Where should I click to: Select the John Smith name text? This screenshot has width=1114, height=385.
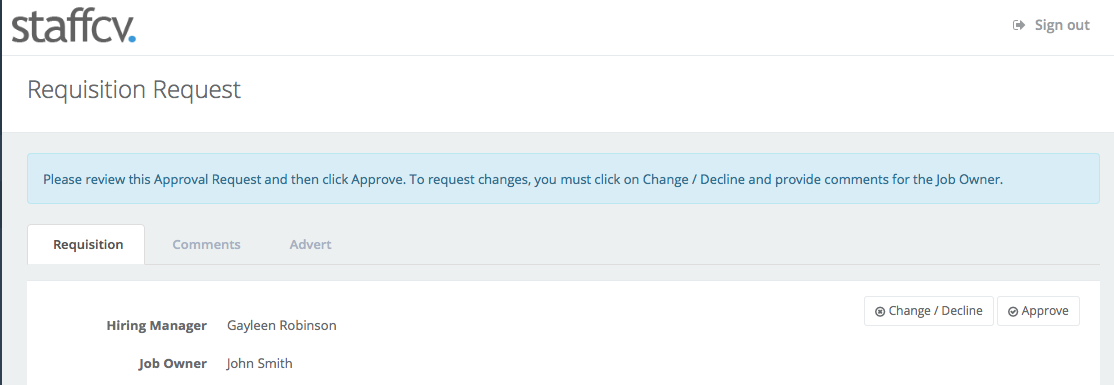point(260,363)
